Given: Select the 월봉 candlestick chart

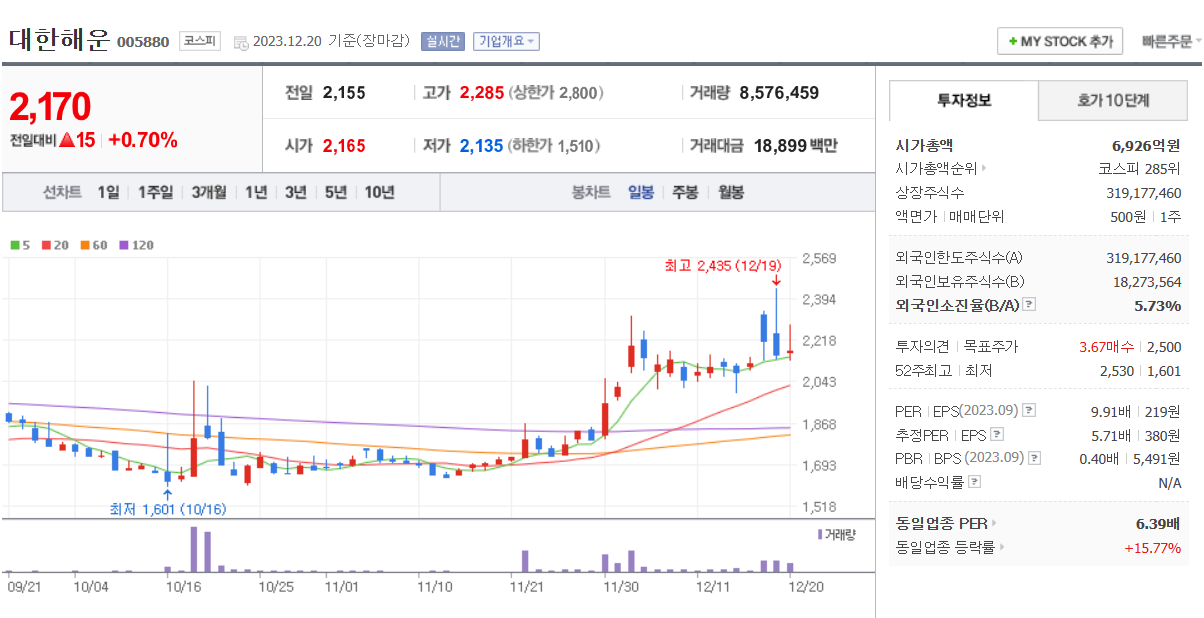Looking at the screenshot, I should pyautogui.click(x=731, y=192).
